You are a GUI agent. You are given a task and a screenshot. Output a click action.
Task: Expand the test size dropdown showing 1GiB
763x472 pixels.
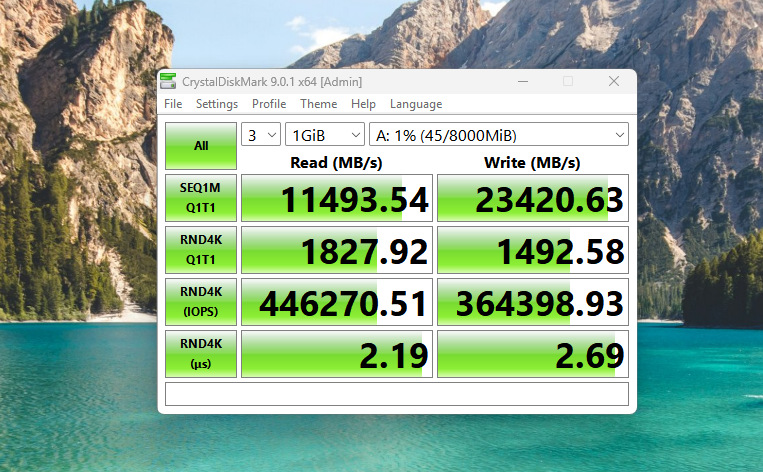coord(325,135)
